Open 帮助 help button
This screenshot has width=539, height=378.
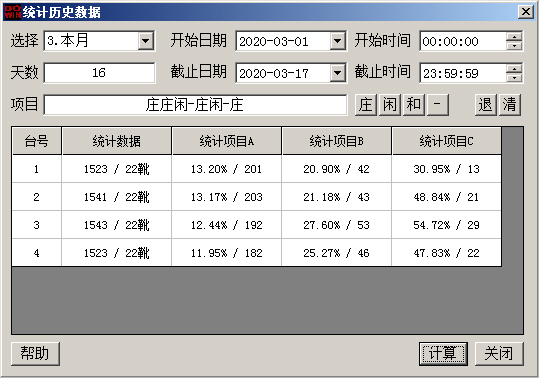[x=35, y=353]
